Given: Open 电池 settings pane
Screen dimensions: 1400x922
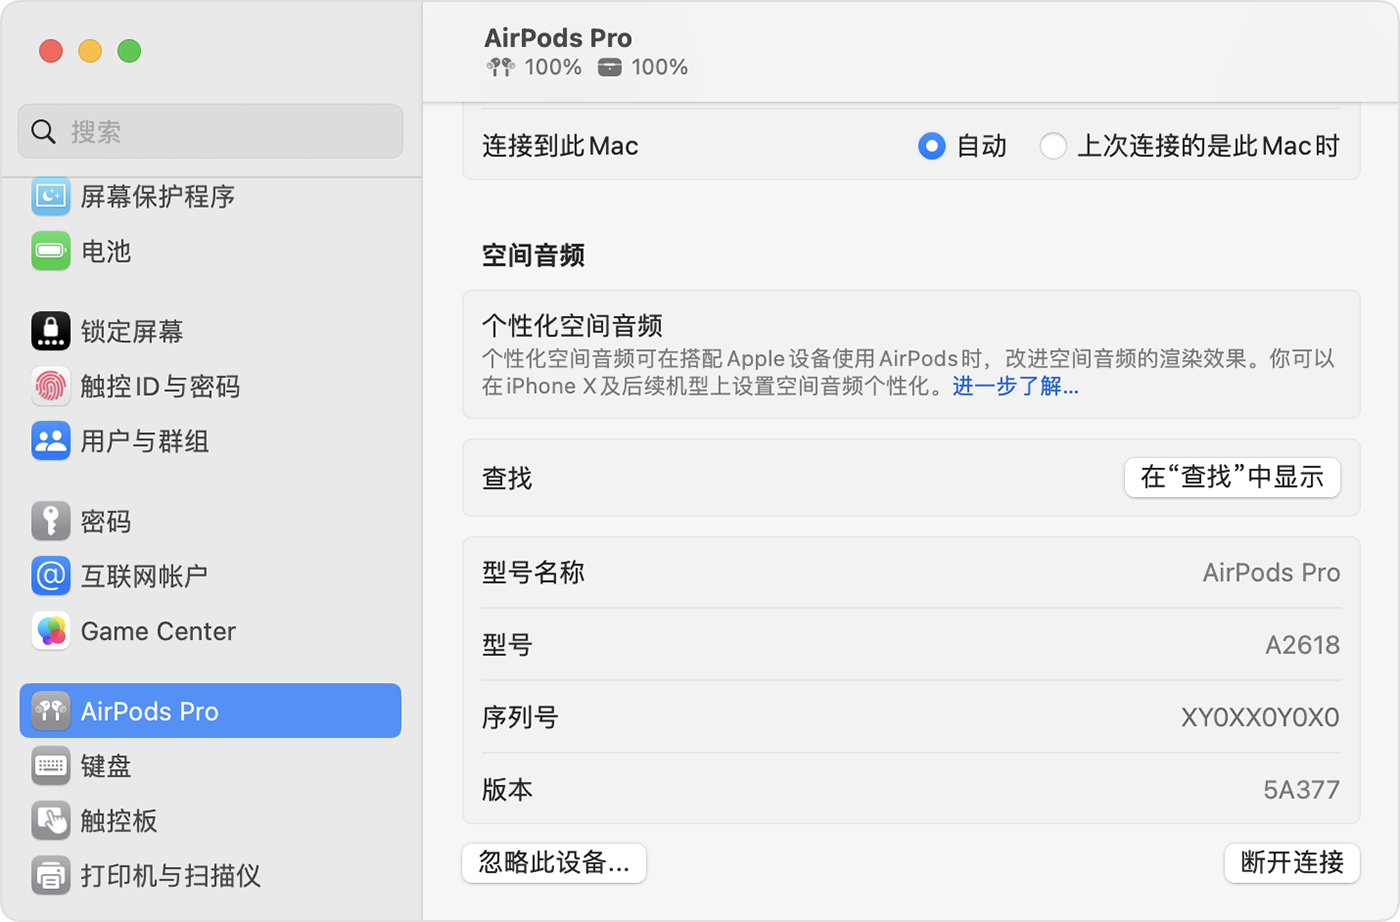Looking at the screenshot, I should pos(210,251).
